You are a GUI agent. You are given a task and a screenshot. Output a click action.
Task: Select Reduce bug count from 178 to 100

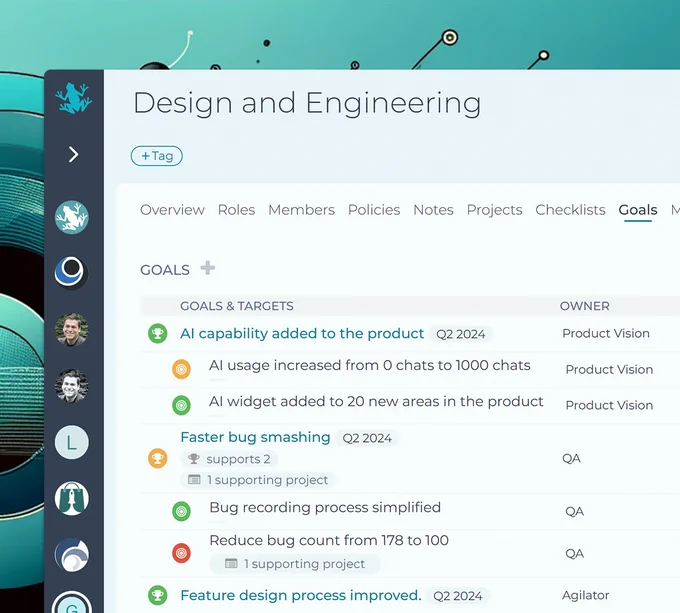click(329, 540)
